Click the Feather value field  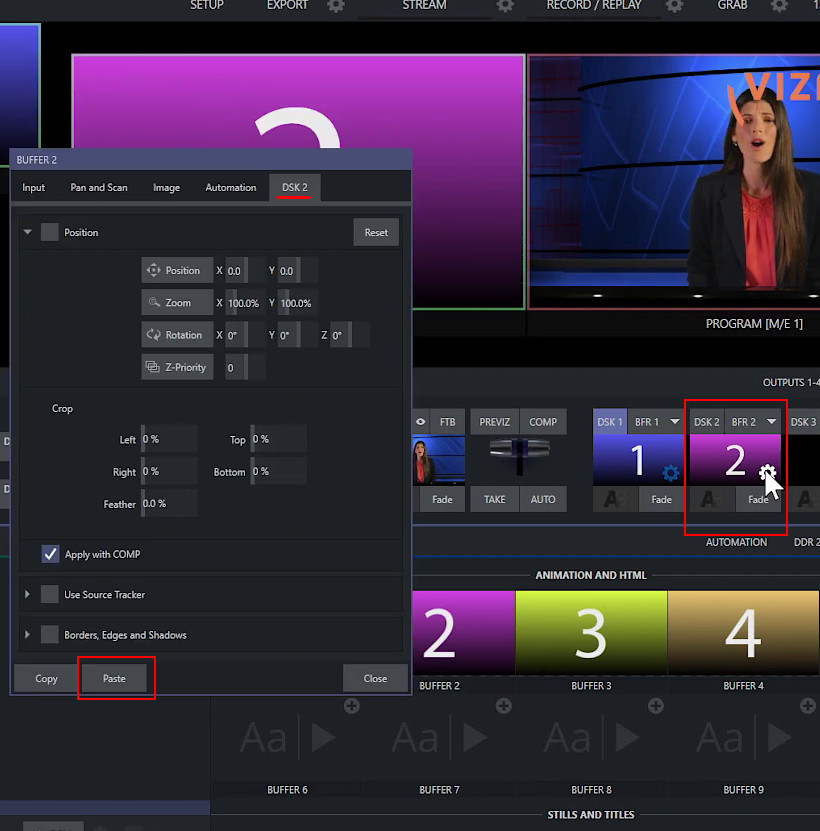pos(169,503)
